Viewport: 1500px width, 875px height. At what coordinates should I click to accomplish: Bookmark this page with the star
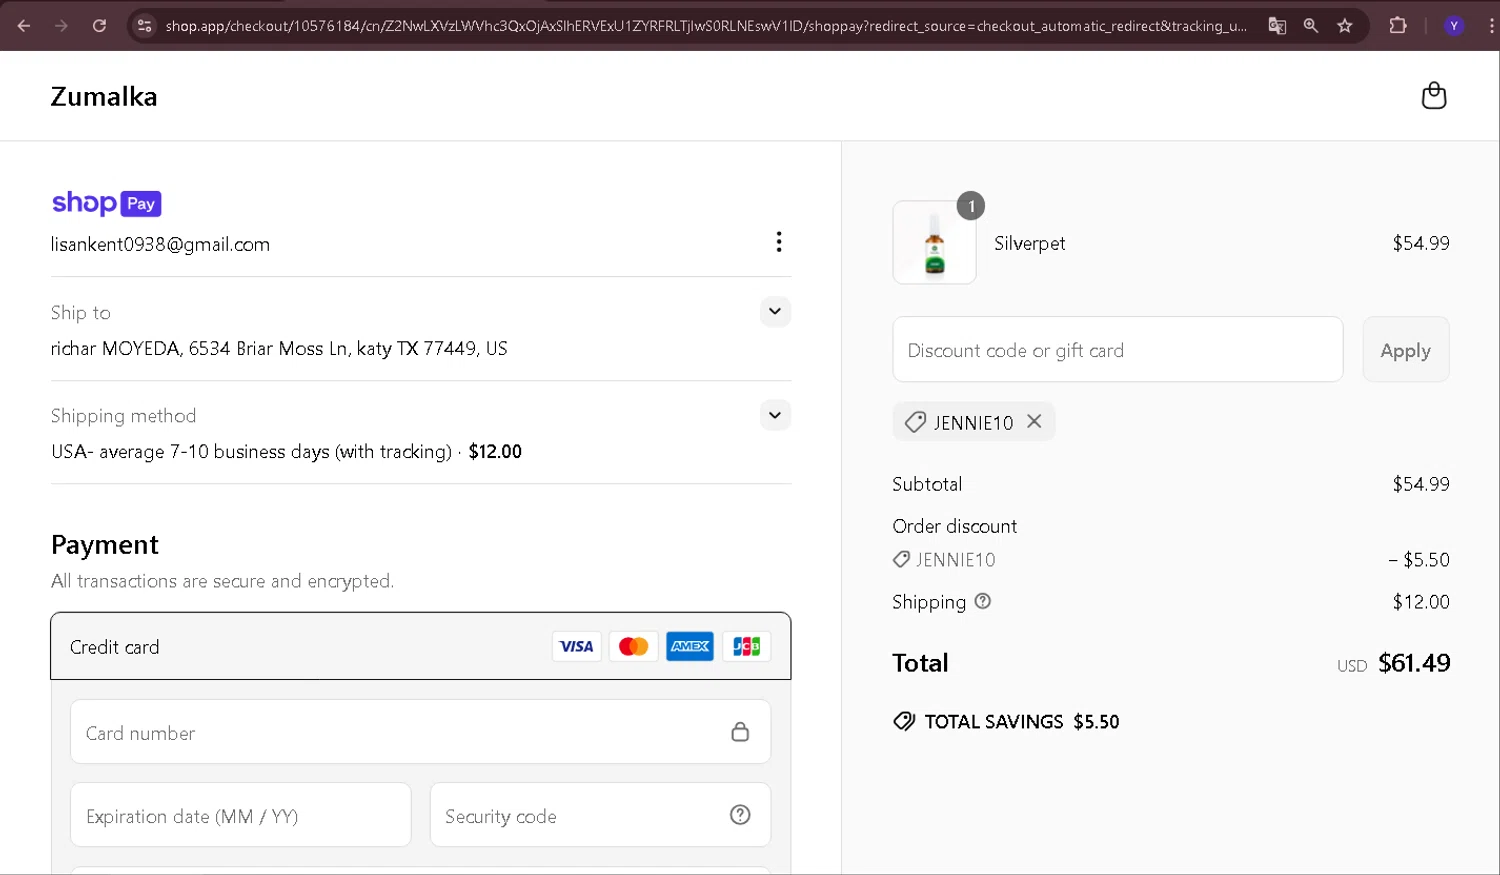click(x=1345, y=26)
